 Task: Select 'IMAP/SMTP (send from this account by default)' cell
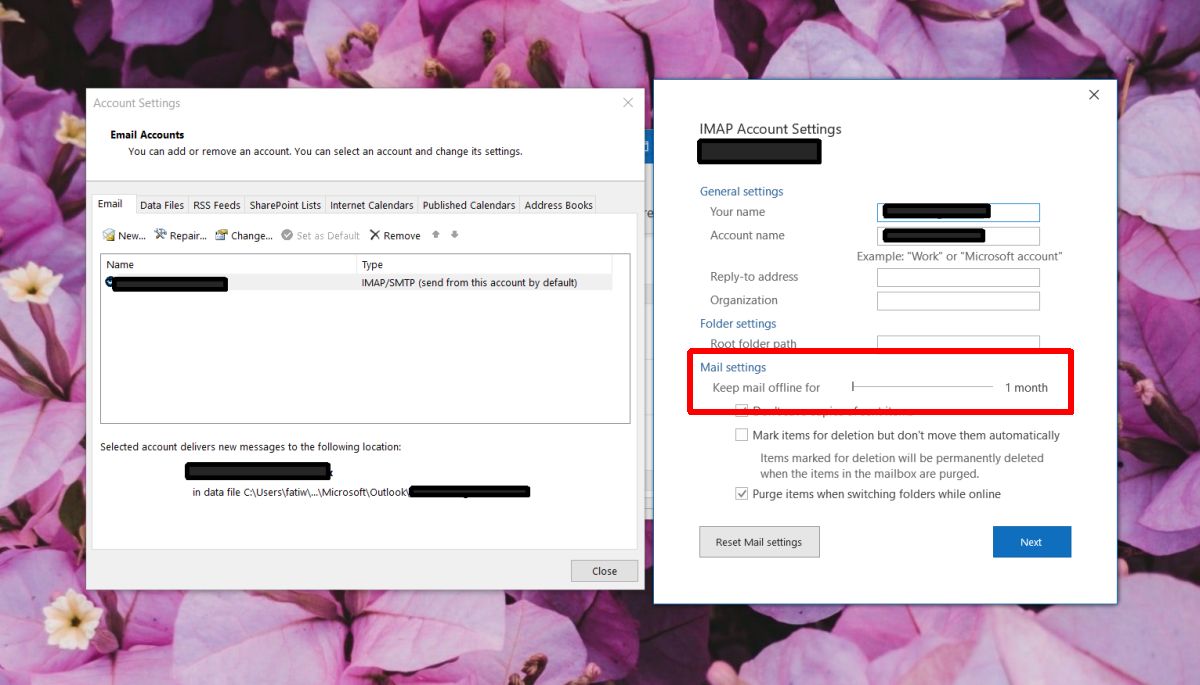click(x=469, y=283)
